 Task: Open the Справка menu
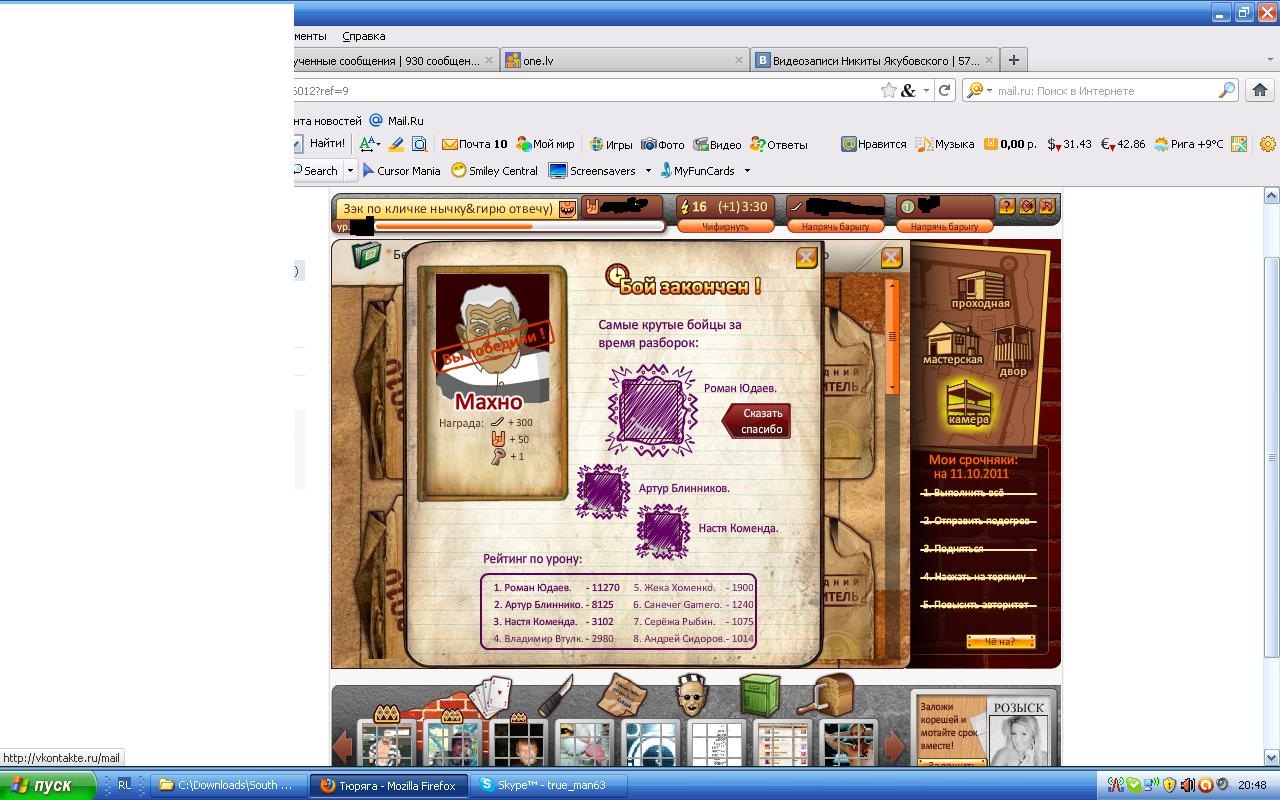pyautogui.click(x=363, y=36)
